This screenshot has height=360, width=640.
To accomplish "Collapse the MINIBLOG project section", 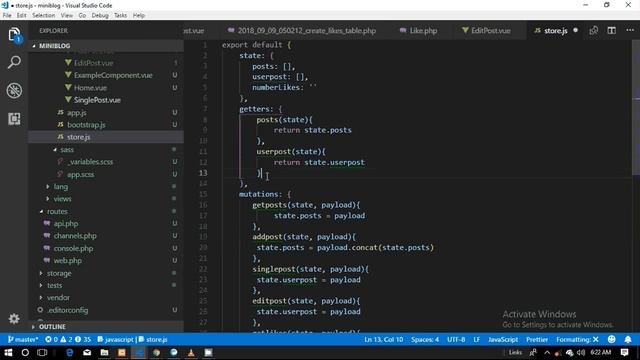I will click(x=55, y=46).
